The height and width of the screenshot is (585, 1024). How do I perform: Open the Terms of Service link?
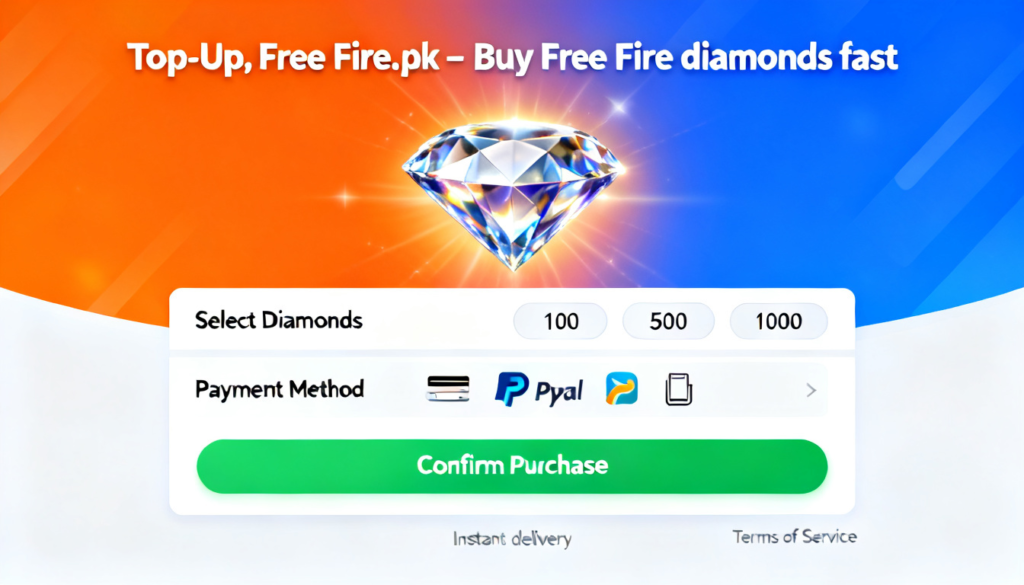(794, 537)
